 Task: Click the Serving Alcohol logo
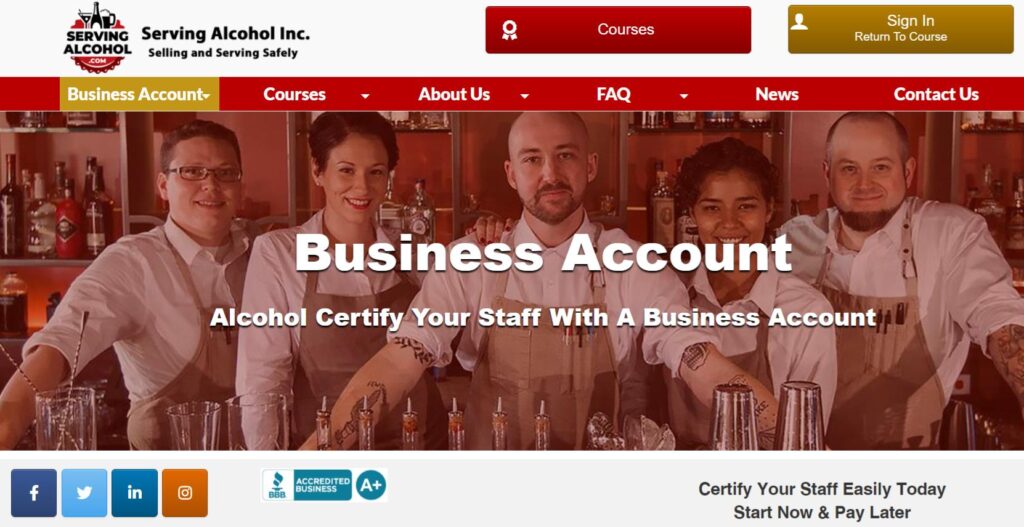(97, 37)
